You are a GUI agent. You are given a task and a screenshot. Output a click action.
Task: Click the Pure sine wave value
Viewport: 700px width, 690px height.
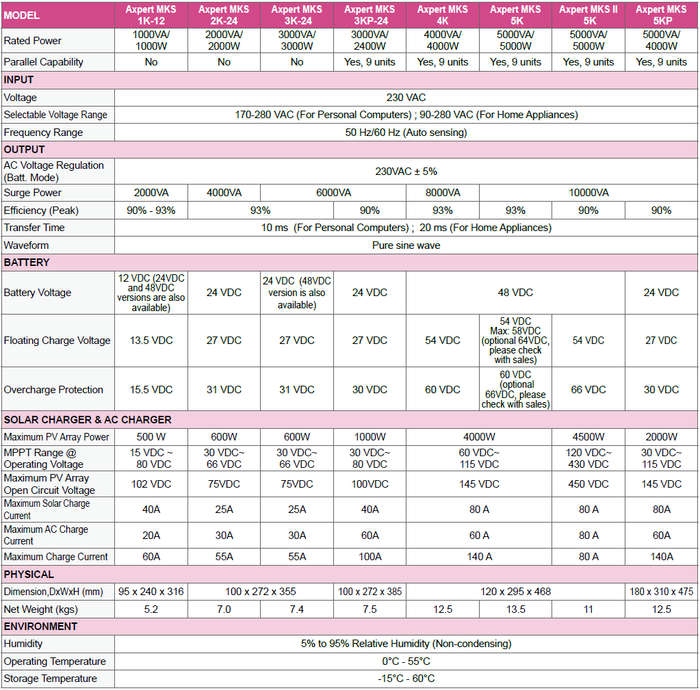coord(406,245)
